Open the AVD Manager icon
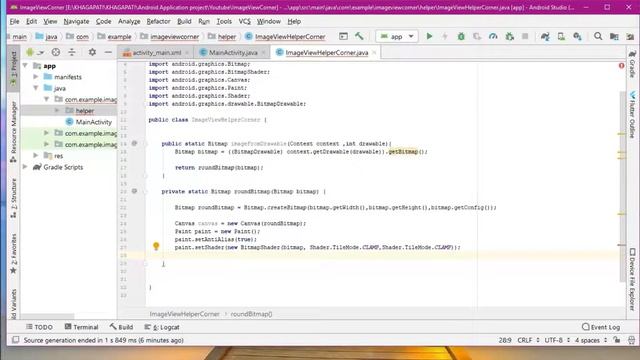This screenshot has height=360, width=640. pyautogui.click(x=561, y=36)
